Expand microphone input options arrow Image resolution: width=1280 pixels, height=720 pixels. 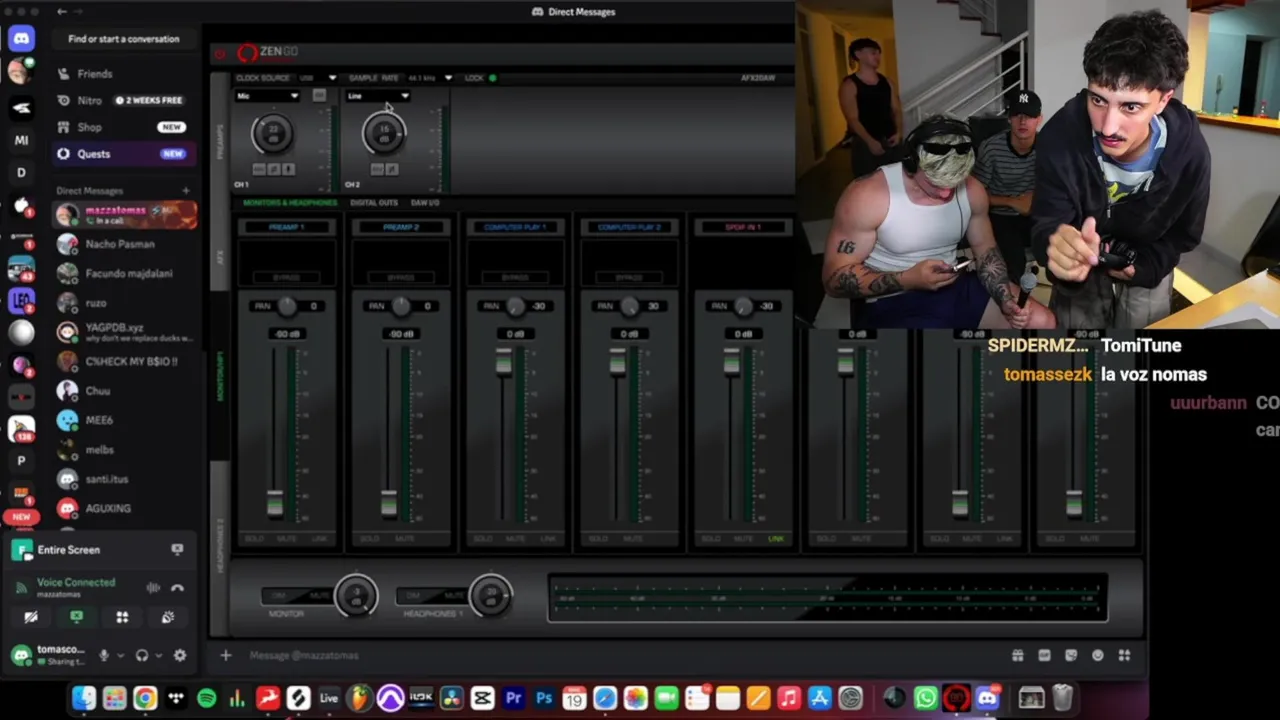coord(120,656)
